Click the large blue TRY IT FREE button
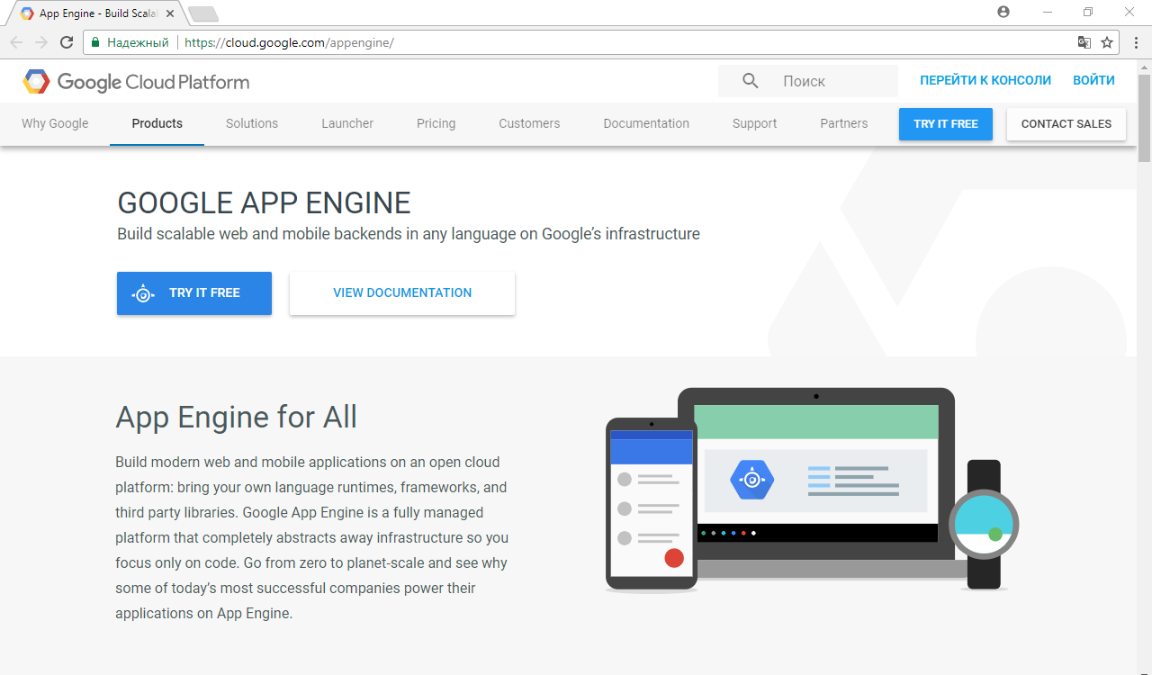The width and height of the screenshot is (1152, 675). tap(194, 293)
